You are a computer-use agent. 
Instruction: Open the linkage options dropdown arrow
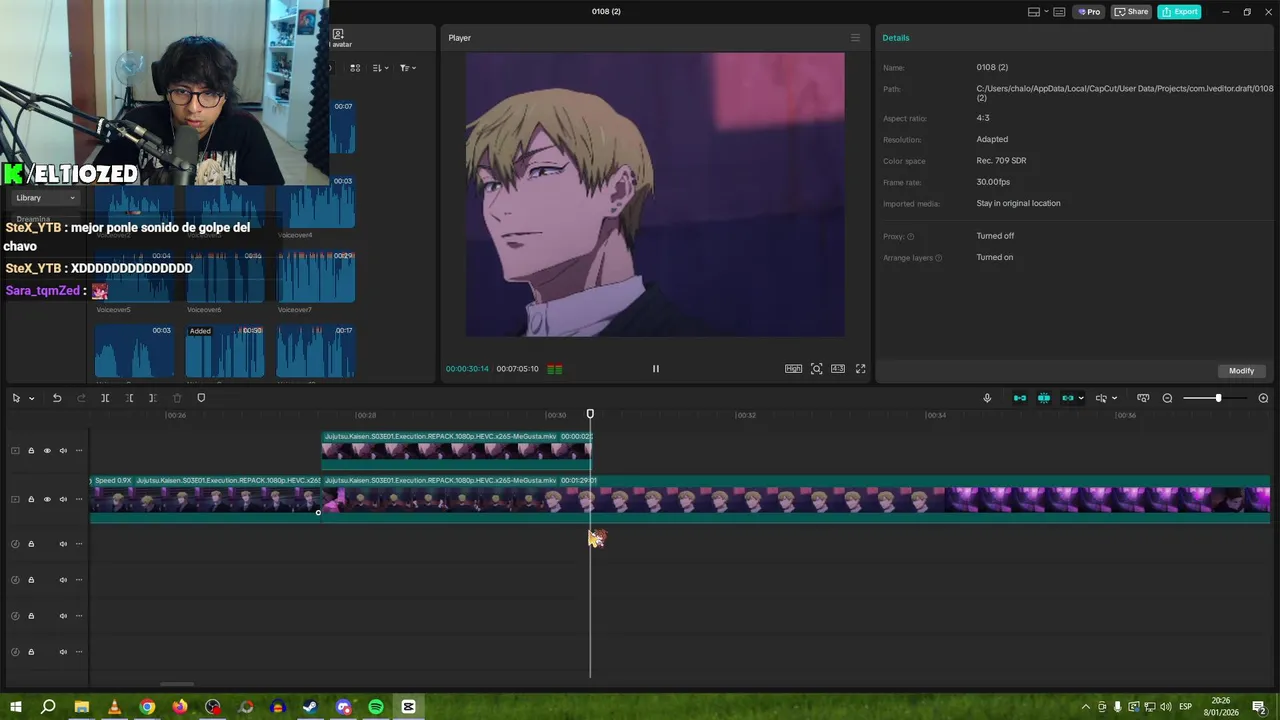(x=1081, y=398)
